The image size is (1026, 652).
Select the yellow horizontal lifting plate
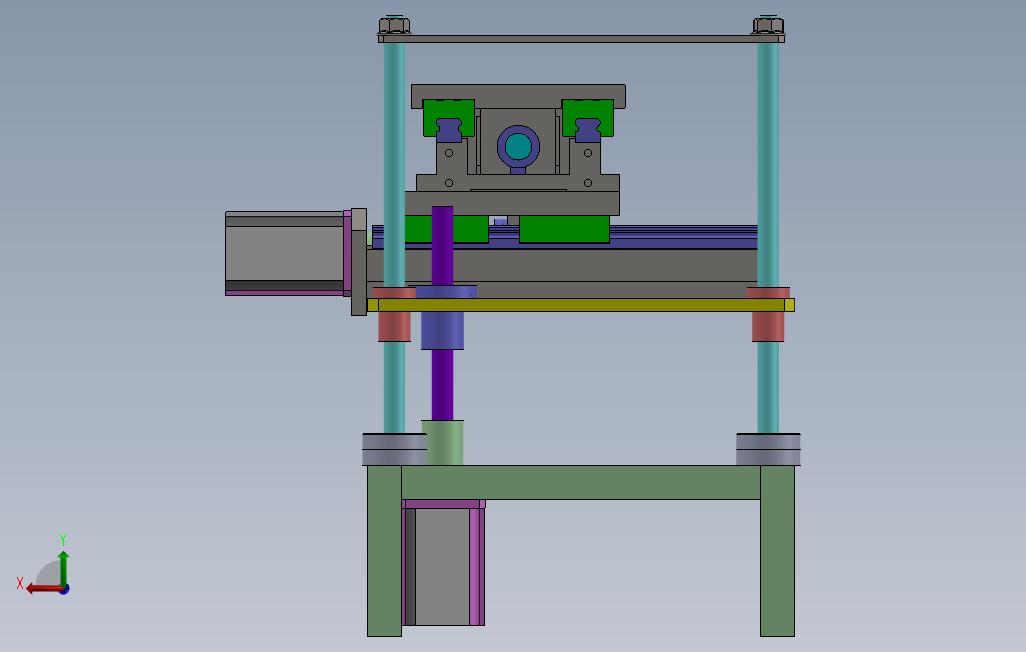coord(581,305)
